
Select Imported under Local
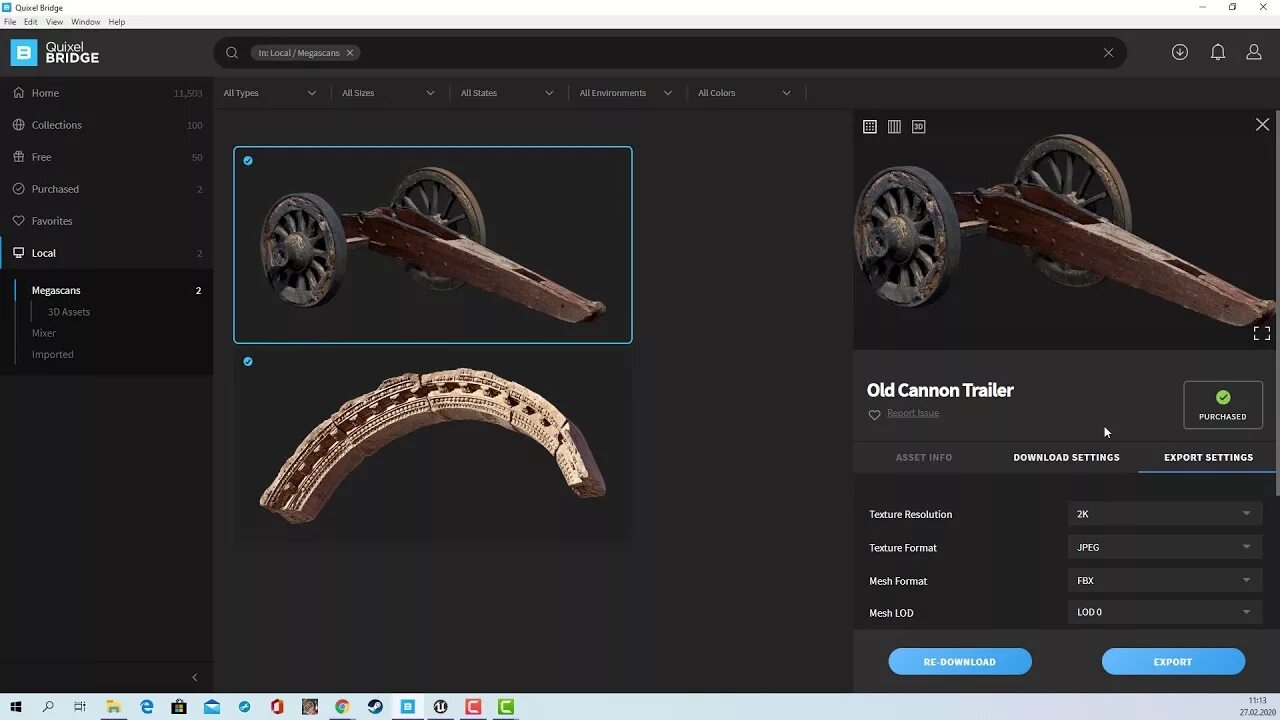click(53, 354)
